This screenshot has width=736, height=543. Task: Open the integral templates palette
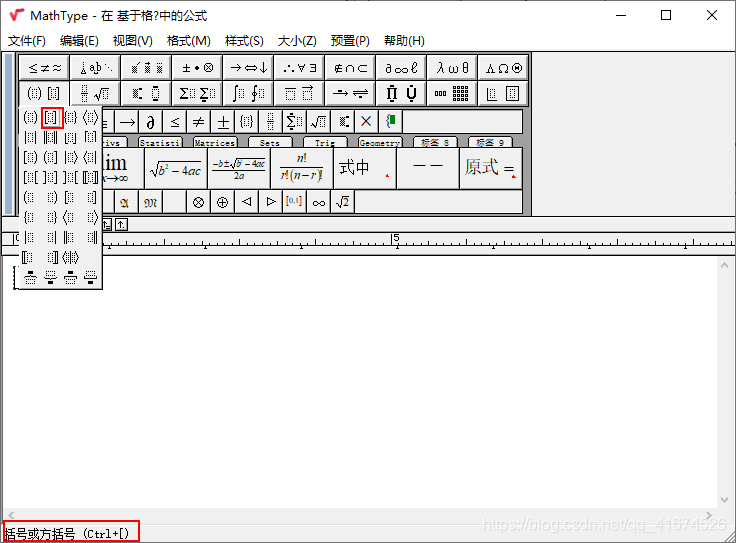pyautogui.click(x=249, y=93)
